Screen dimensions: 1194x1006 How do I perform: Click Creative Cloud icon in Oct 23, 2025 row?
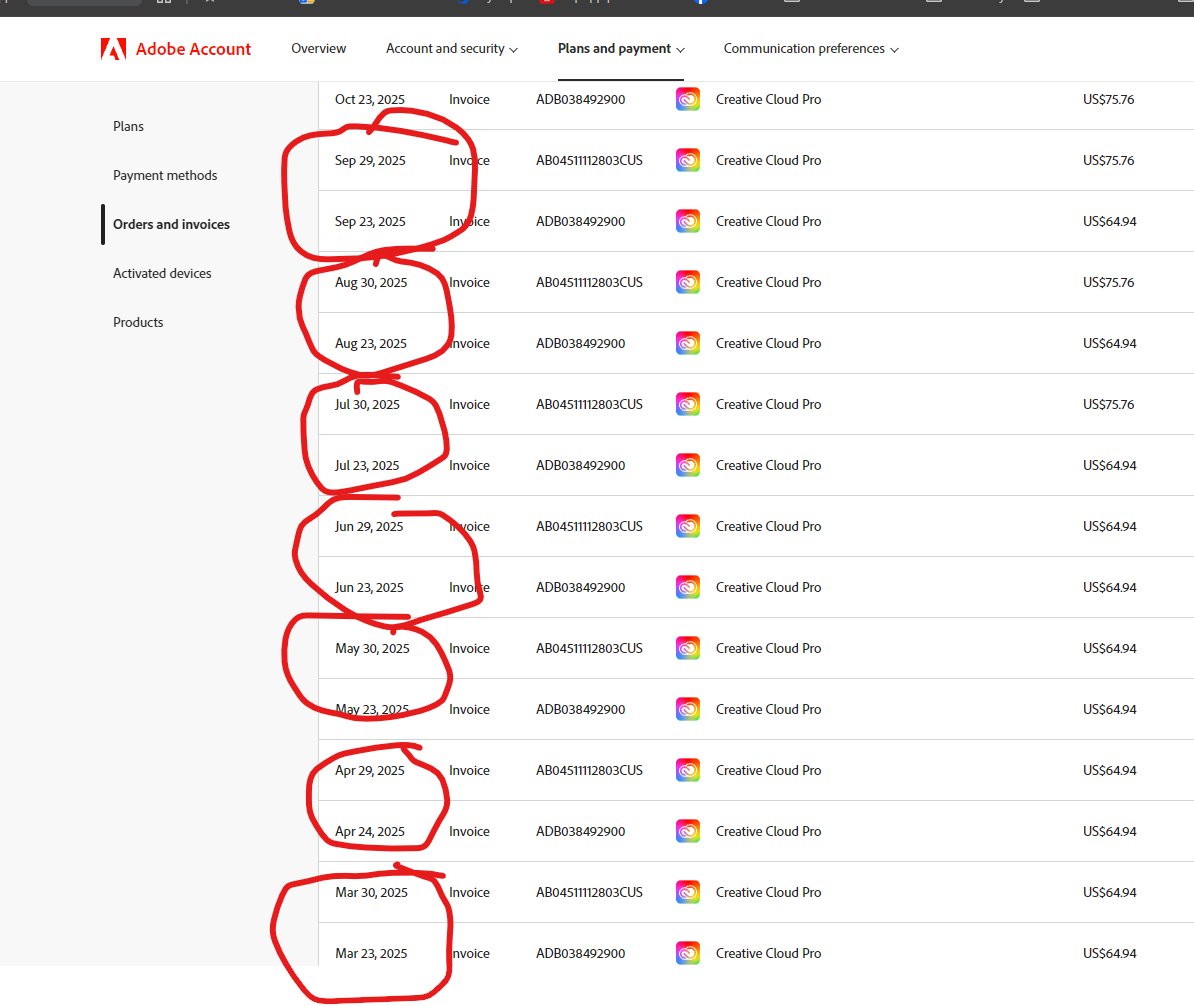[688, 100]
